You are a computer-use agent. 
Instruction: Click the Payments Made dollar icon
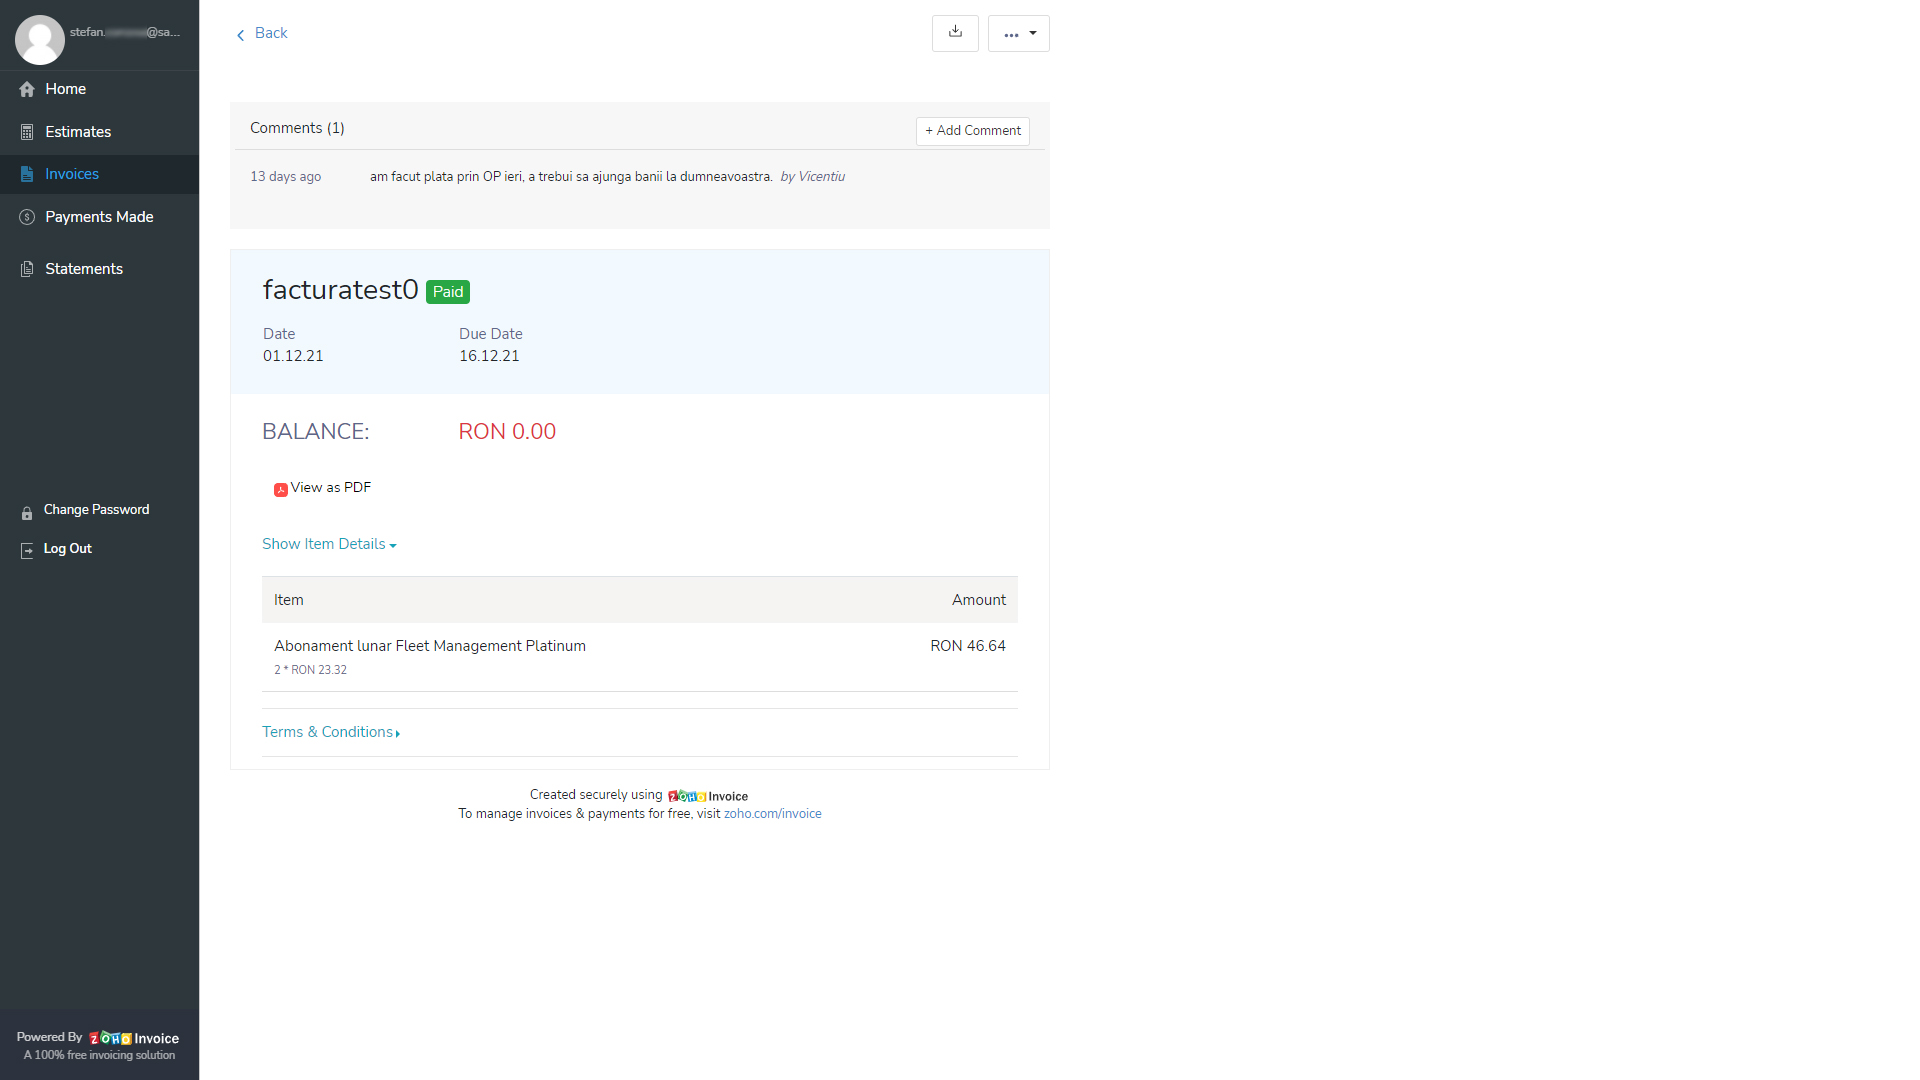click(x=27, y=217)
